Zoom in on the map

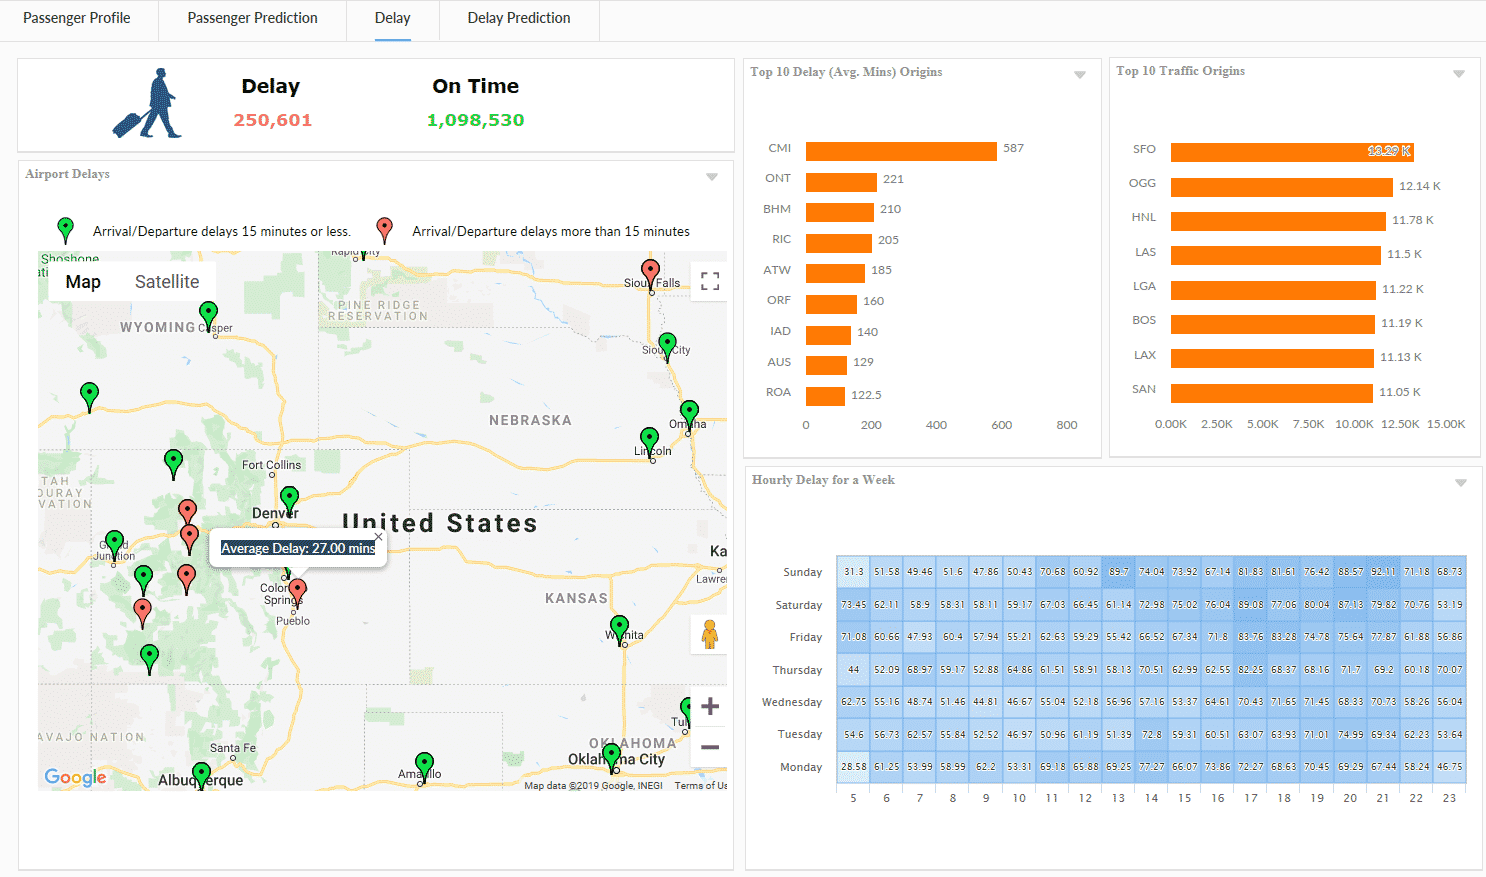[x=710, y=707]
